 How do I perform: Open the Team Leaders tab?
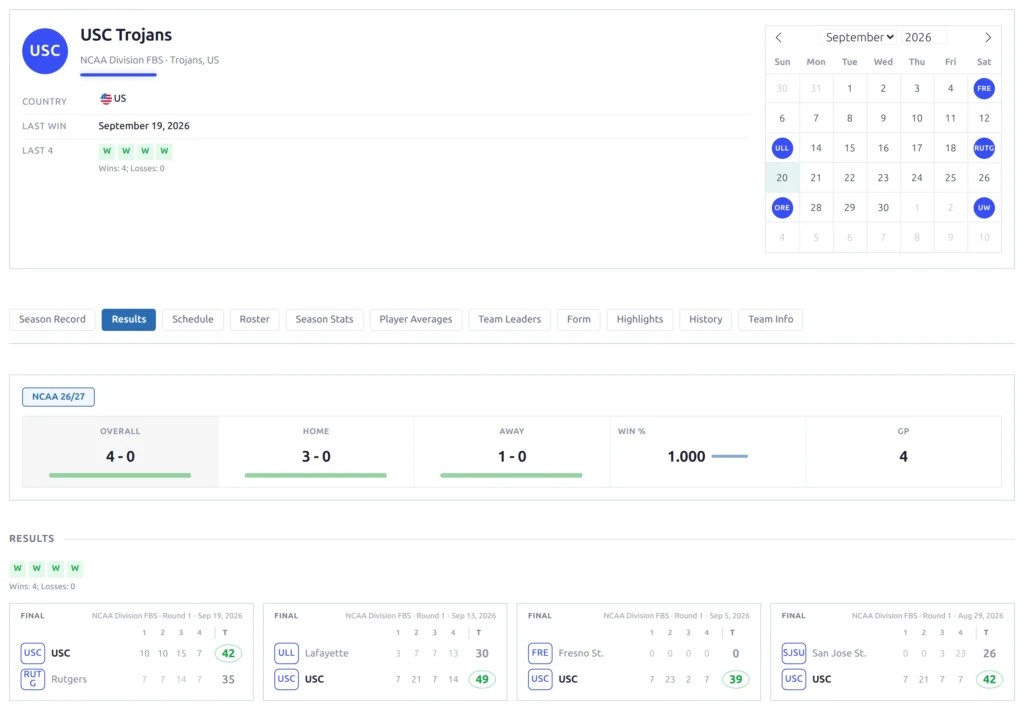pos(509,319)
